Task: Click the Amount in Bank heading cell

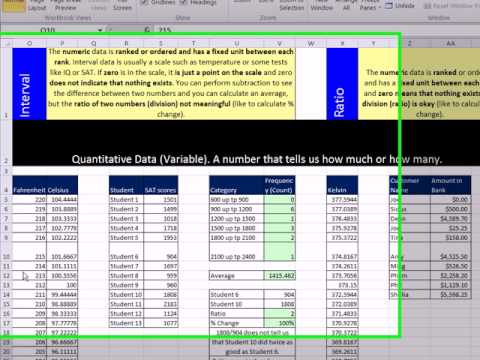Action: pos(451,185)
